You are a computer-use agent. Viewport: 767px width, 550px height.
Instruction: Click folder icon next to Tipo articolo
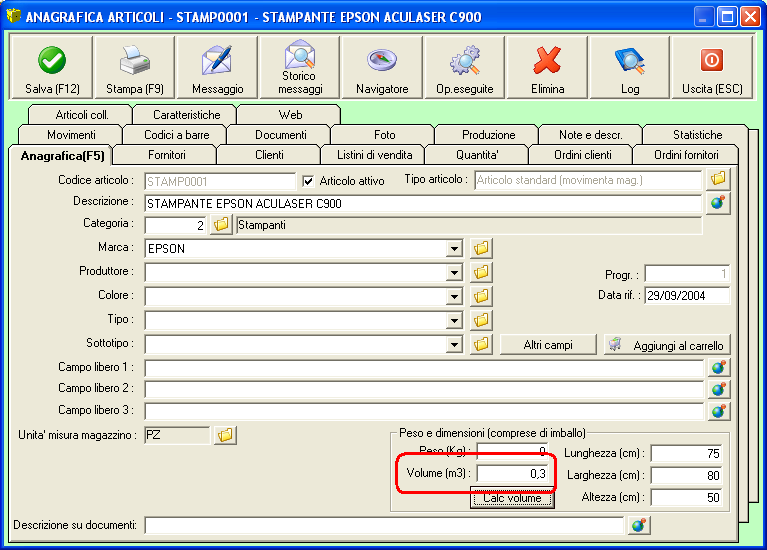(x=718, y=179)
